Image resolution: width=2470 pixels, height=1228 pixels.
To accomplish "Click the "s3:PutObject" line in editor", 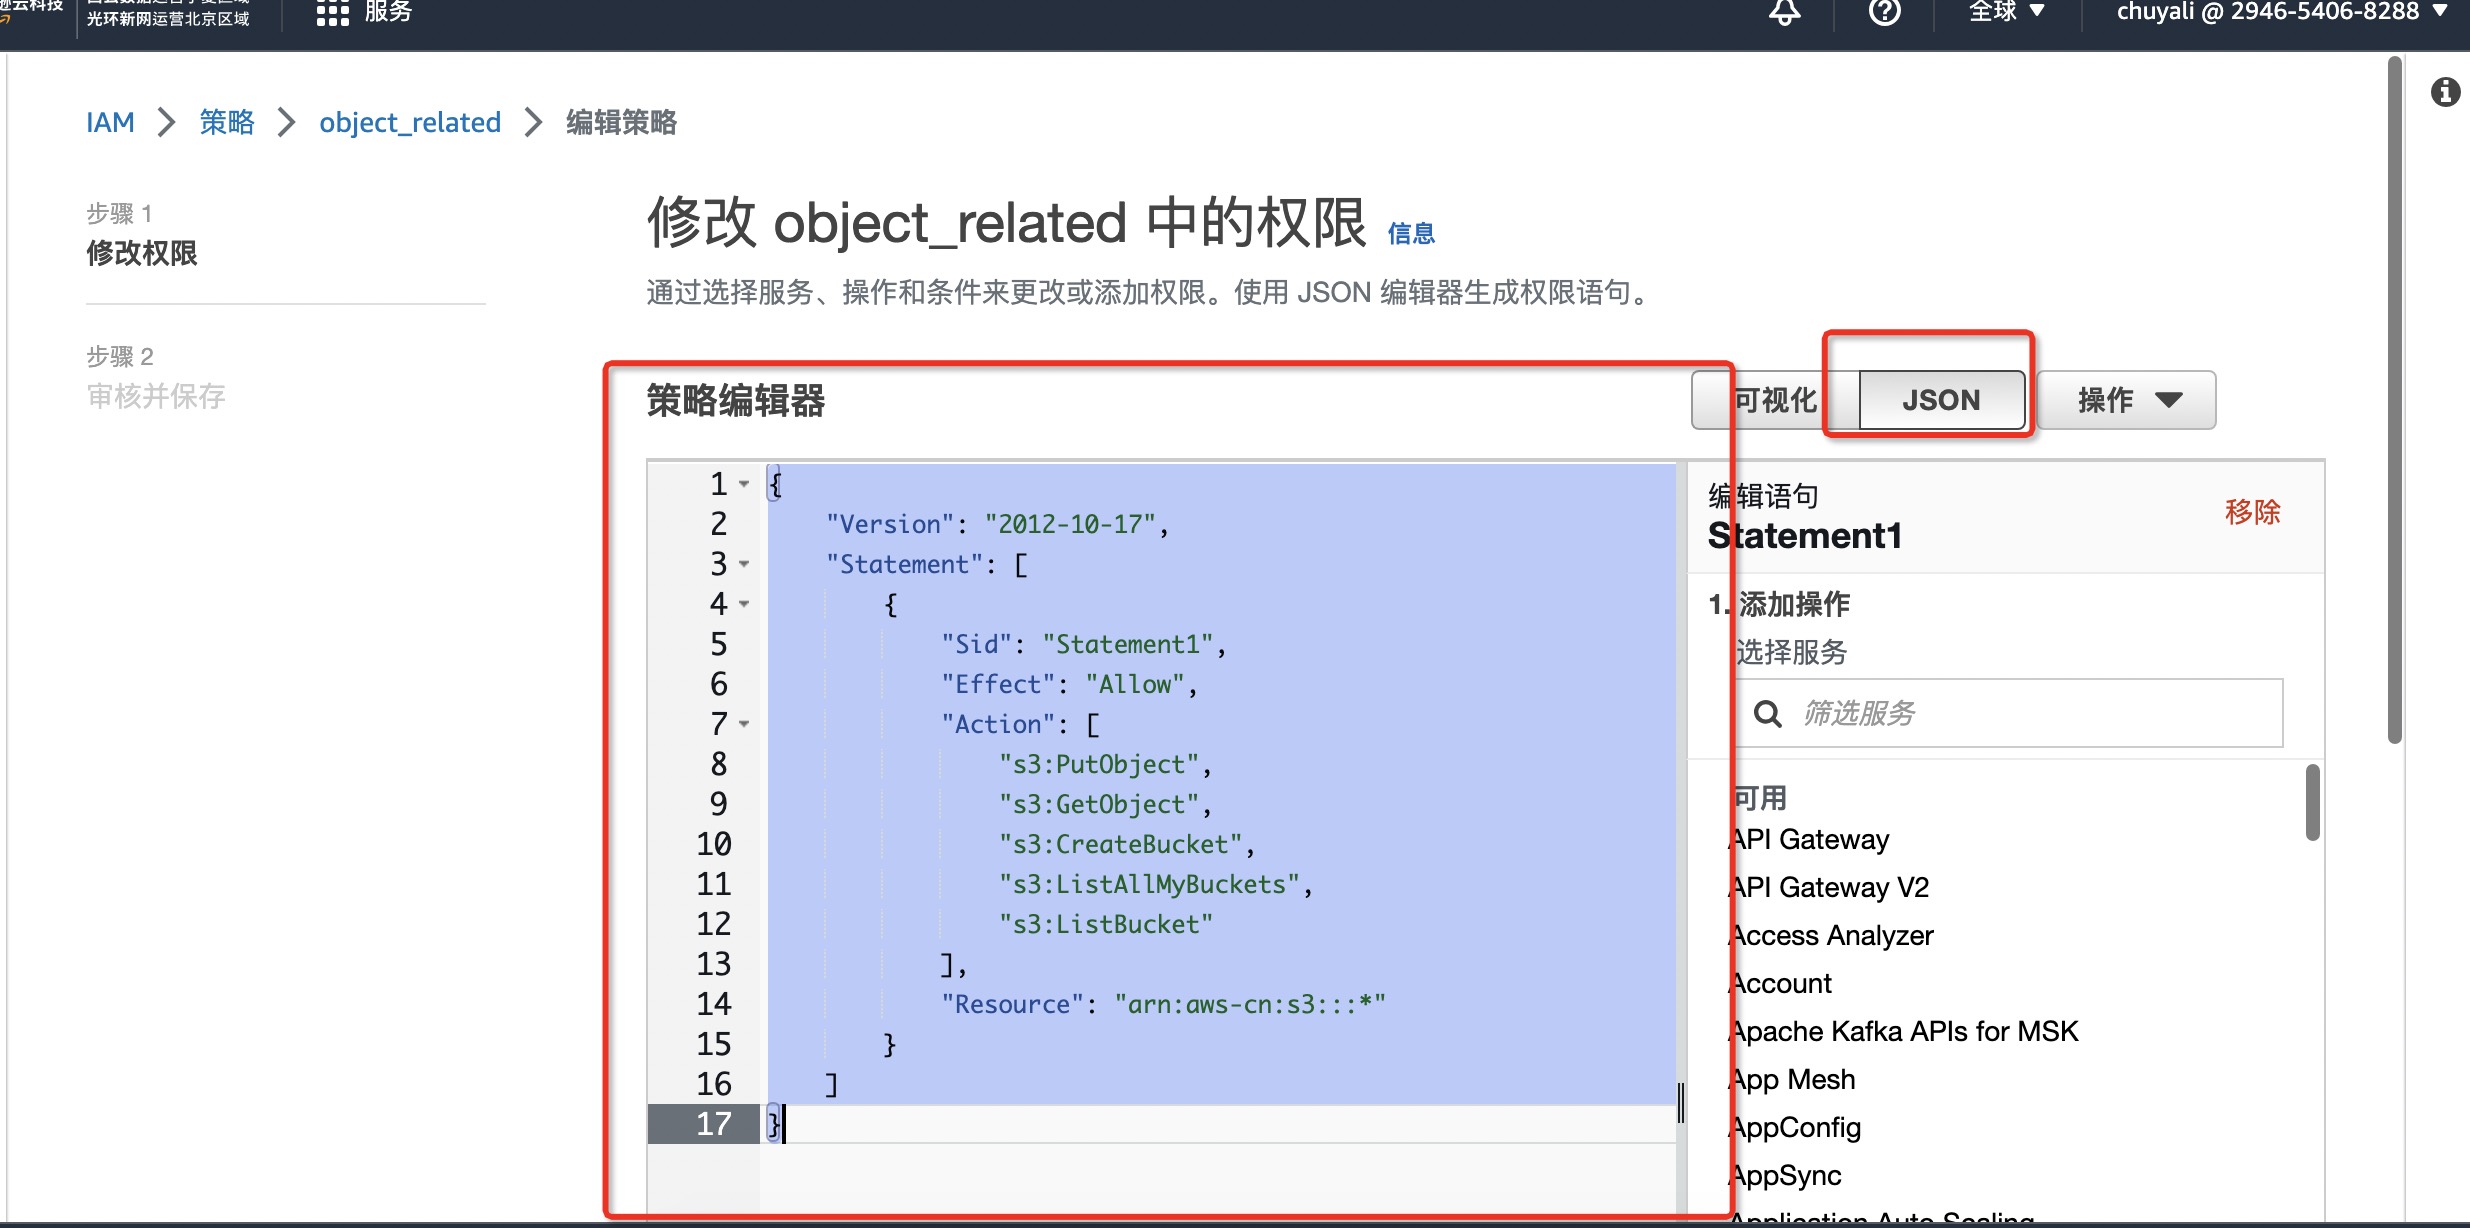I will click(x=1105, y=764).
